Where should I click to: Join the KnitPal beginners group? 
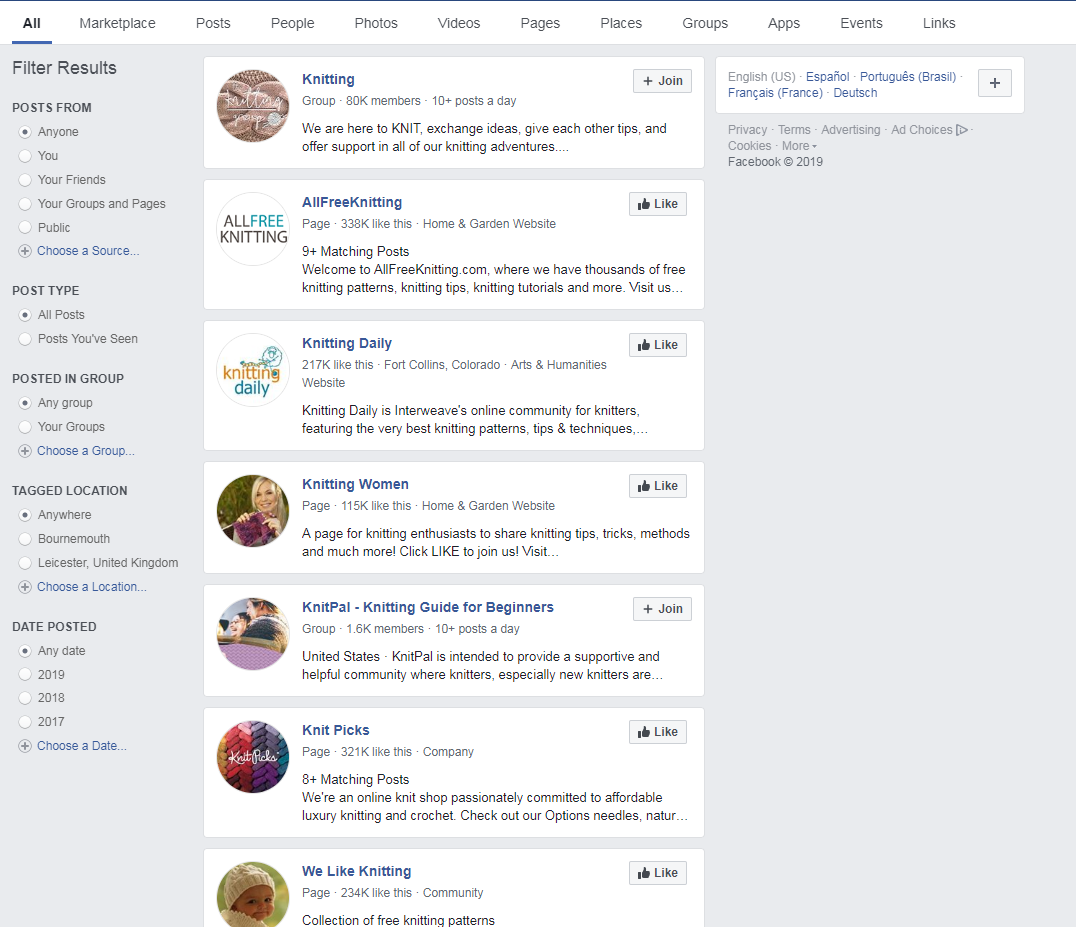point(662,609)
